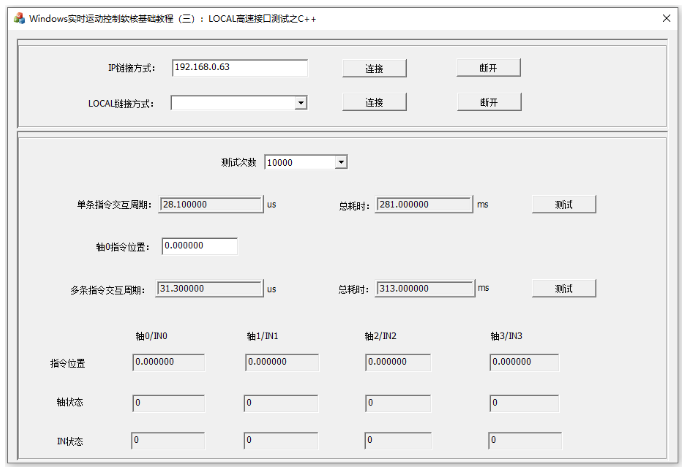Click 断开 button in the LOCAL链接方式 row
Image resolution: width=689 pixels, height=473 pixels.
point(489,102)
